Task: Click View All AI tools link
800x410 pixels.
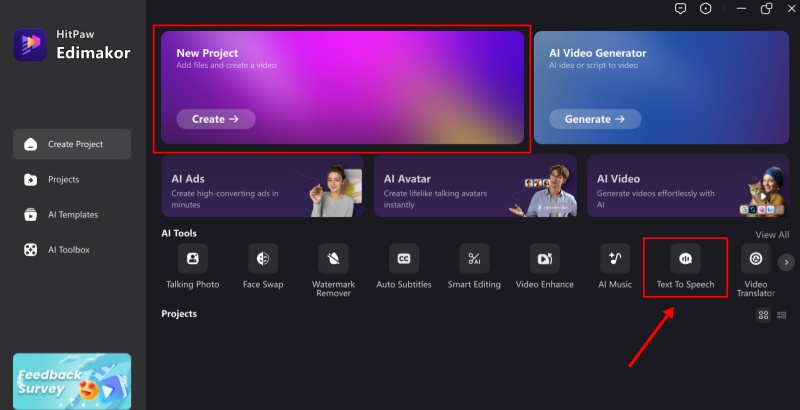Action: (x=772, y=235)
